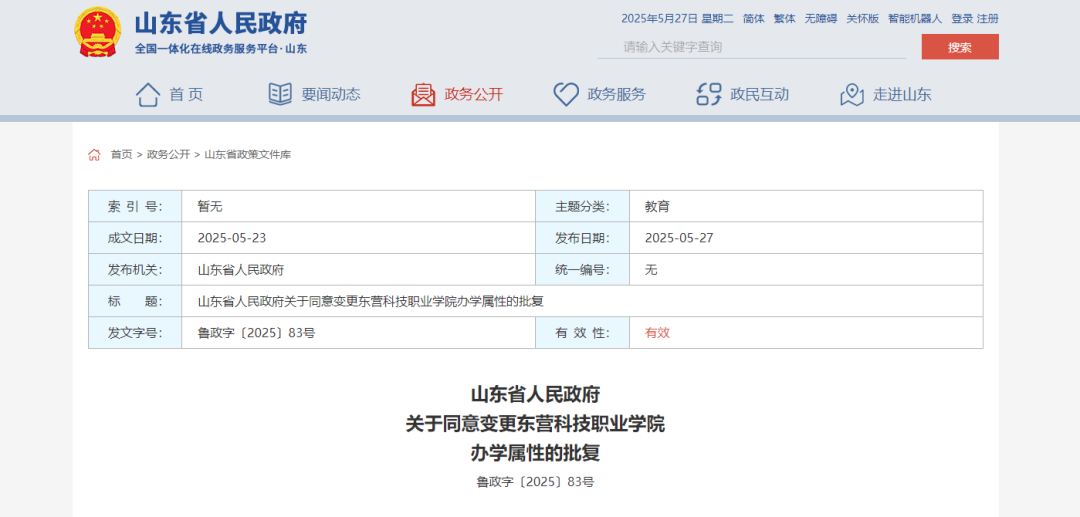Click the document number below the article heading
The image size is (1080, 517).
535,482
